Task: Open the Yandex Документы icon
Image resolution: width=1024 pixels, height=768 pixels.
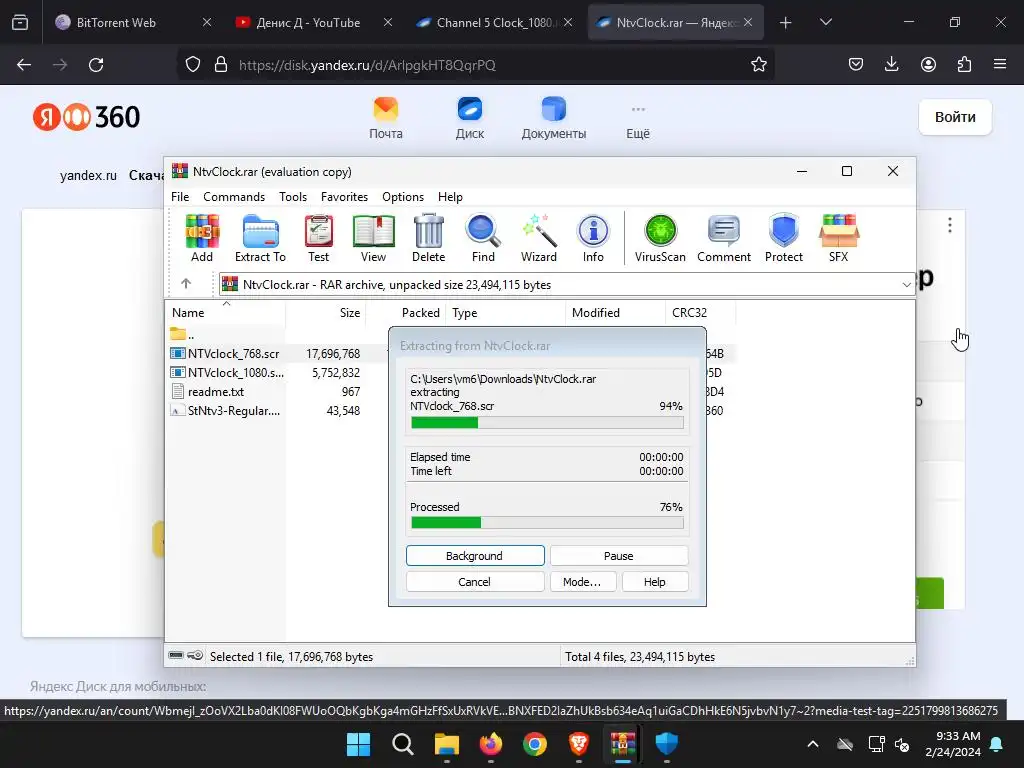Action: click(554, 118)
